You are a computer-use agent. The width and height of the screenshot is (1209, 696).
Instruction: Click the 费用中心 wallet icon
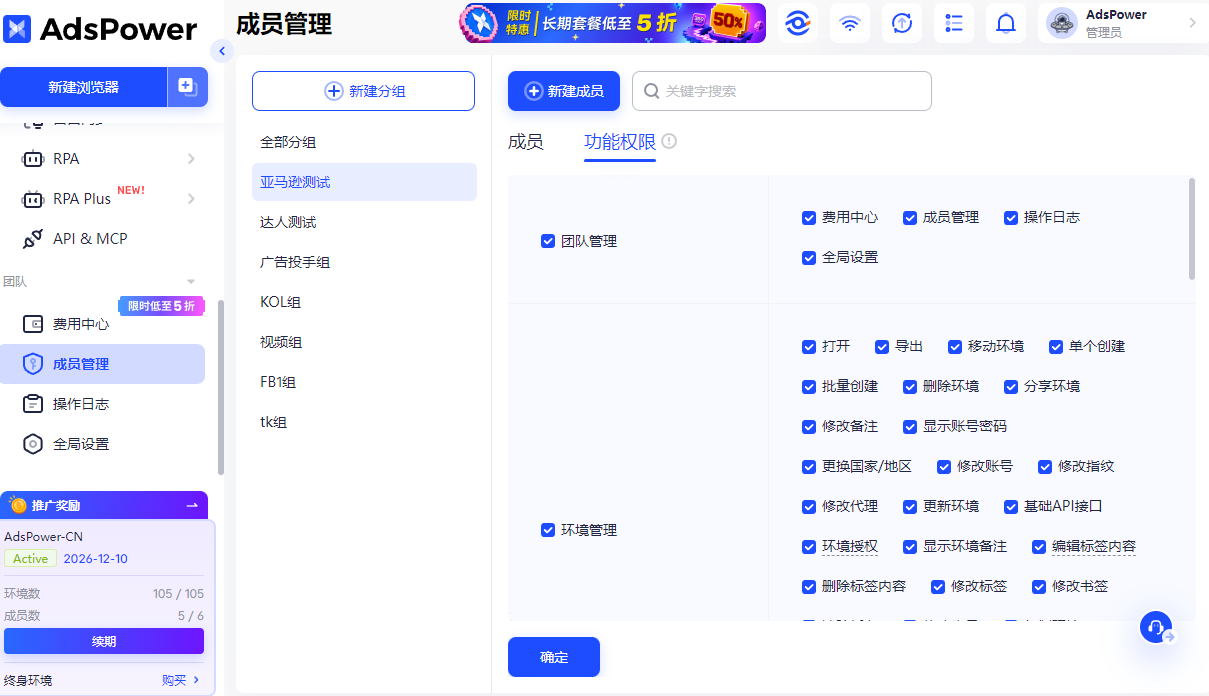[33, 324]
